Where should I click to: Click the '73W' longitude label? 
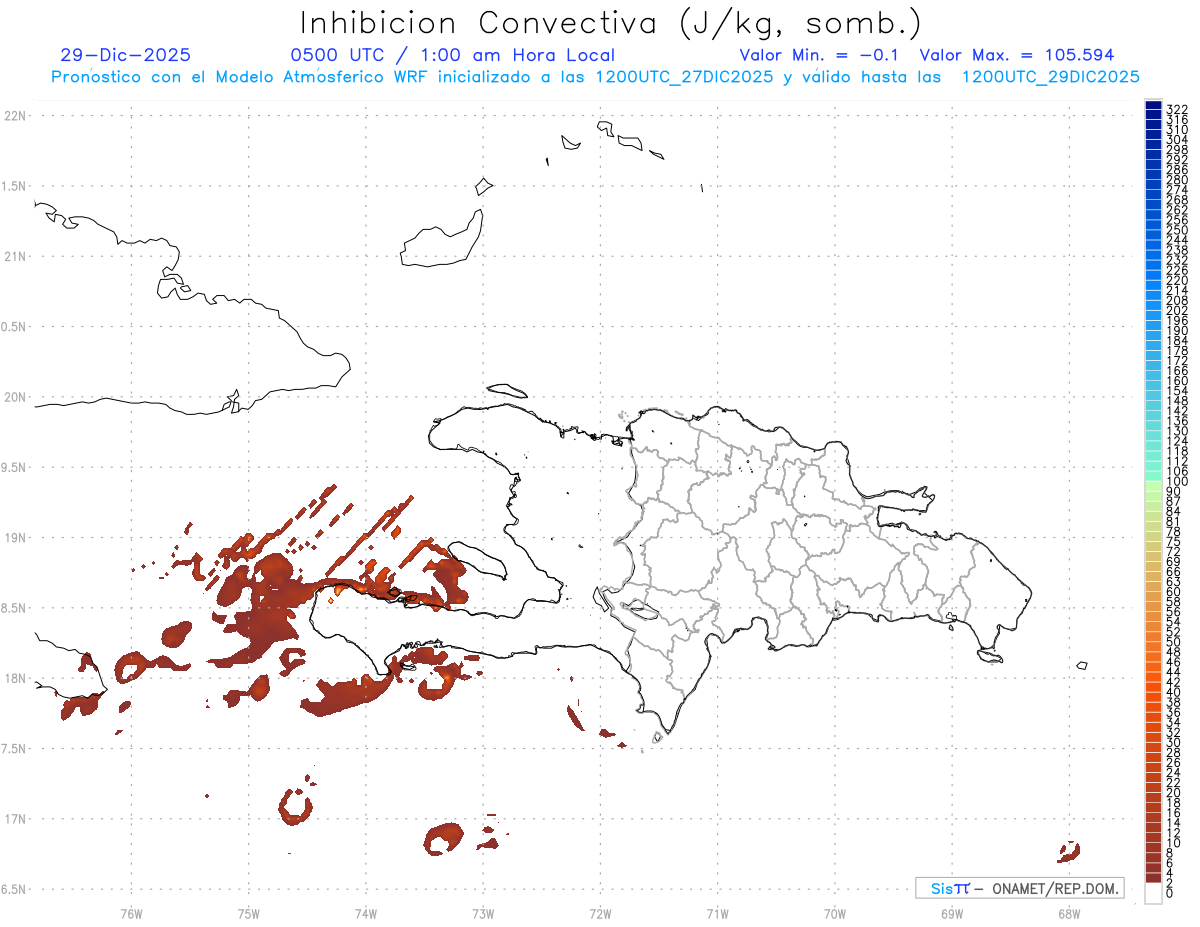483,913
